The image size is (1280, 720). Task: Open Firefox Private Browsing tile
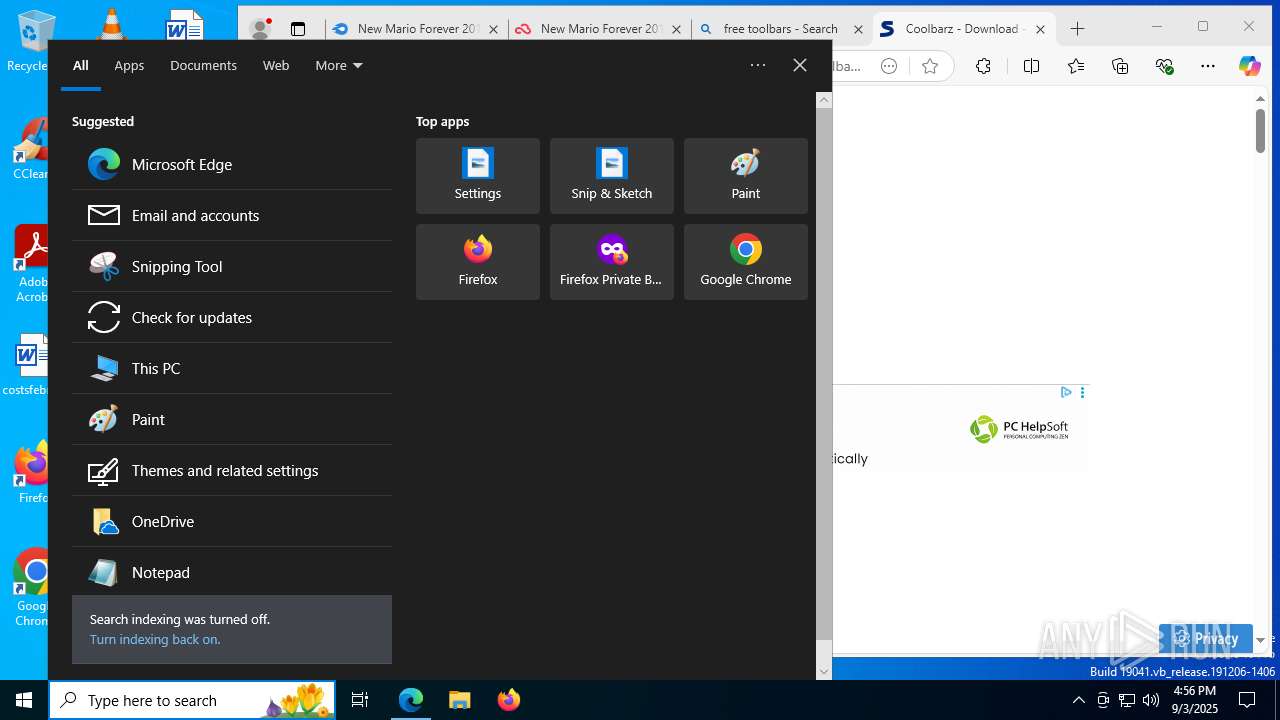(612, 262)
